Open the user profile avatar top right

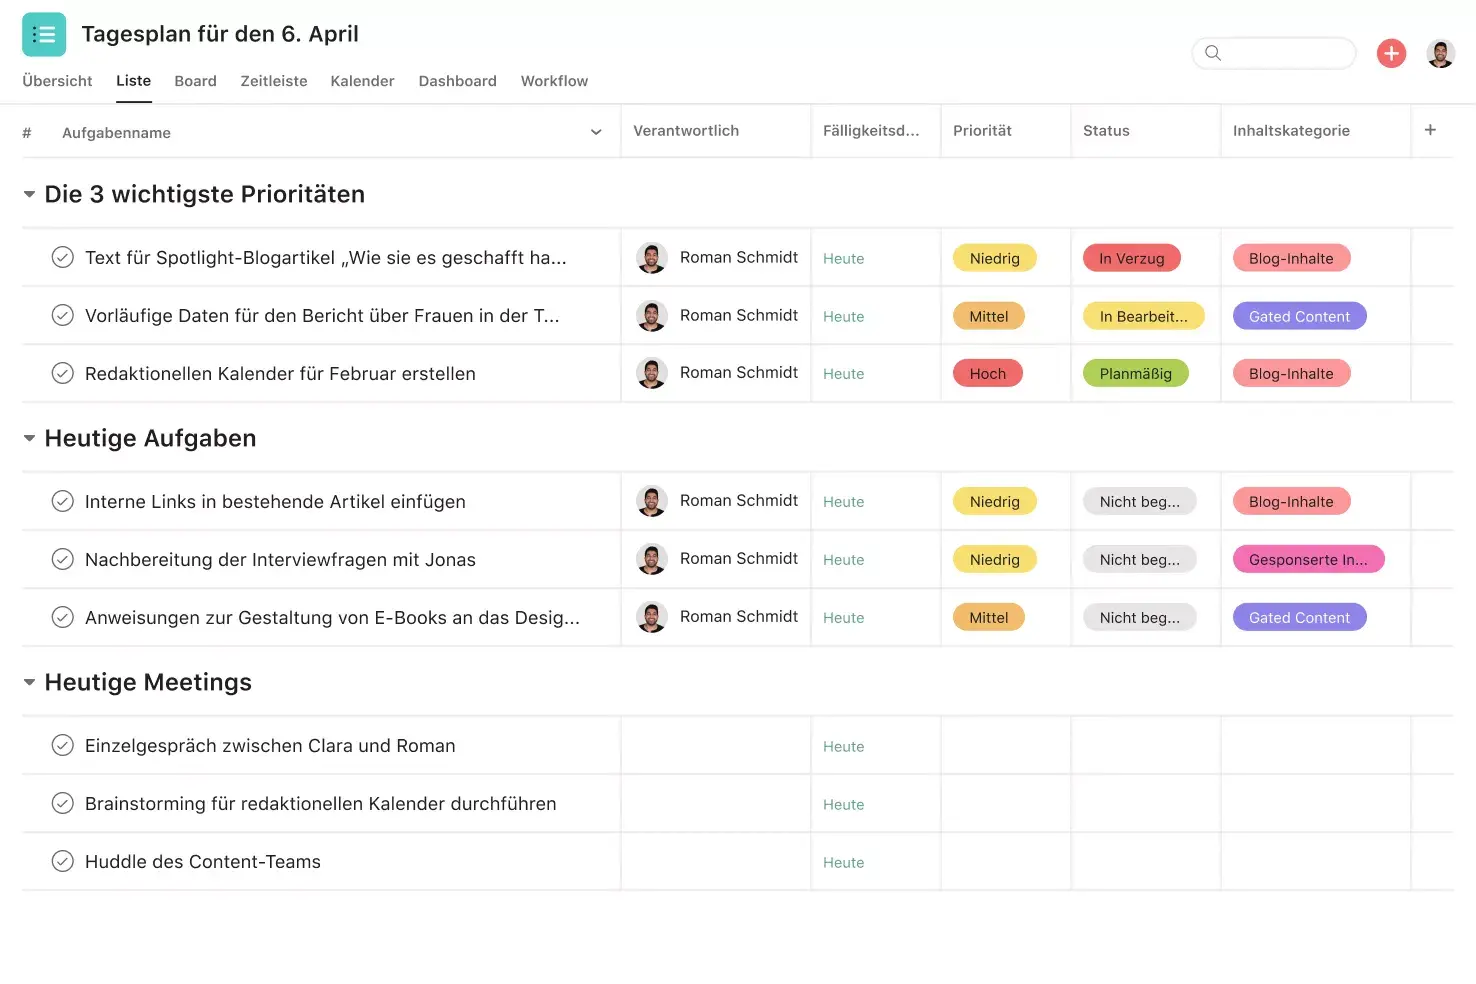point(1441,53)
